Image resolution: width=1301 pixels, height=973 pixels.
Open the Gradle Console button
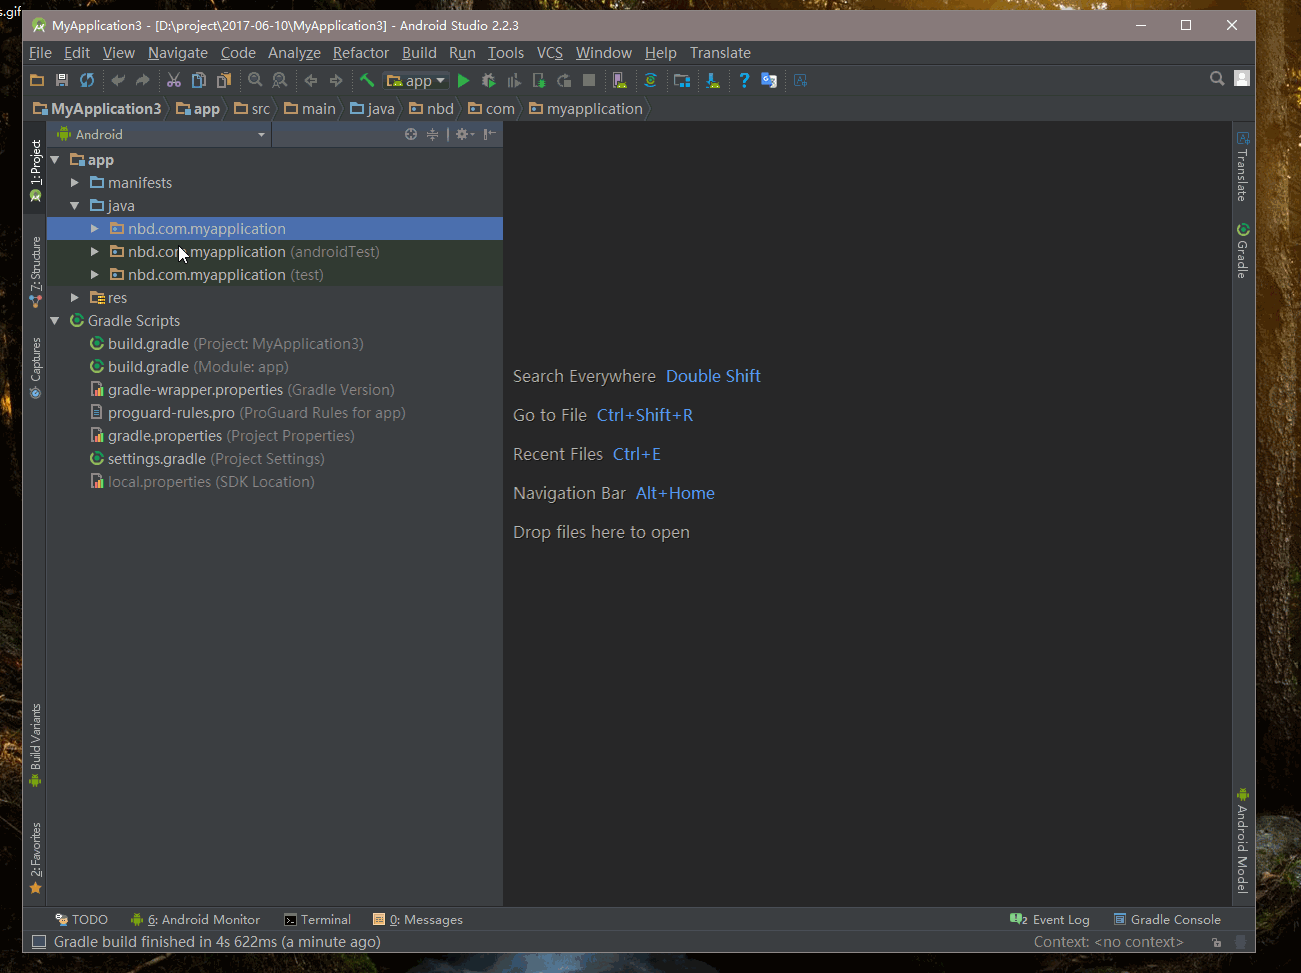(1167, 920)
